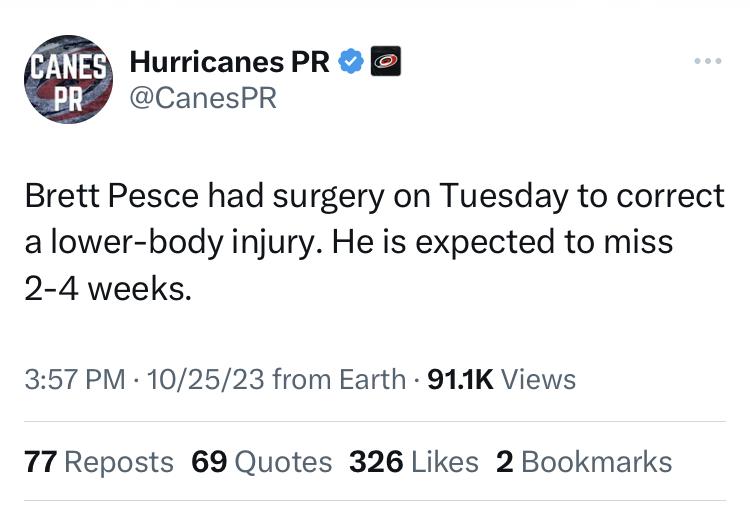The height and width of the screenshot is (510, 750).
Task: Open the Hurricanes PR display name
Action: [x=230, y=62]
